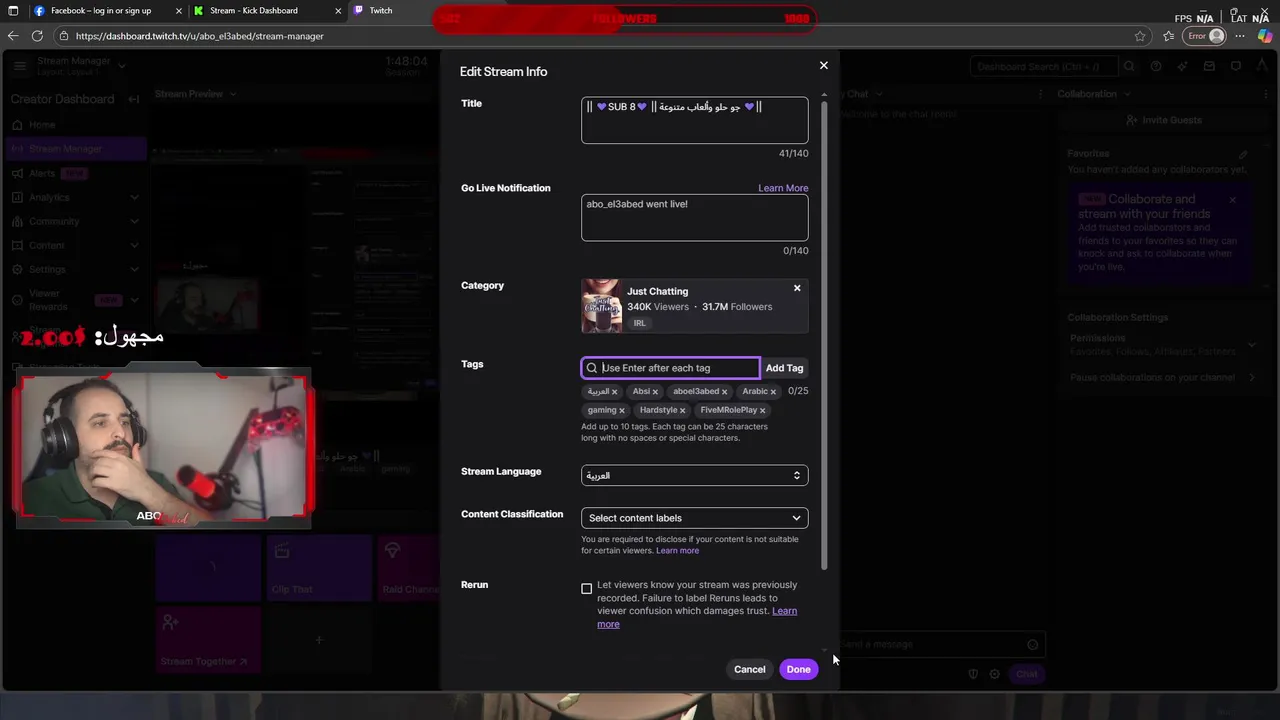Click the Just Chatting category thumbnail
The height and width of the screenshot is (720, 1280).
[601, 306]
